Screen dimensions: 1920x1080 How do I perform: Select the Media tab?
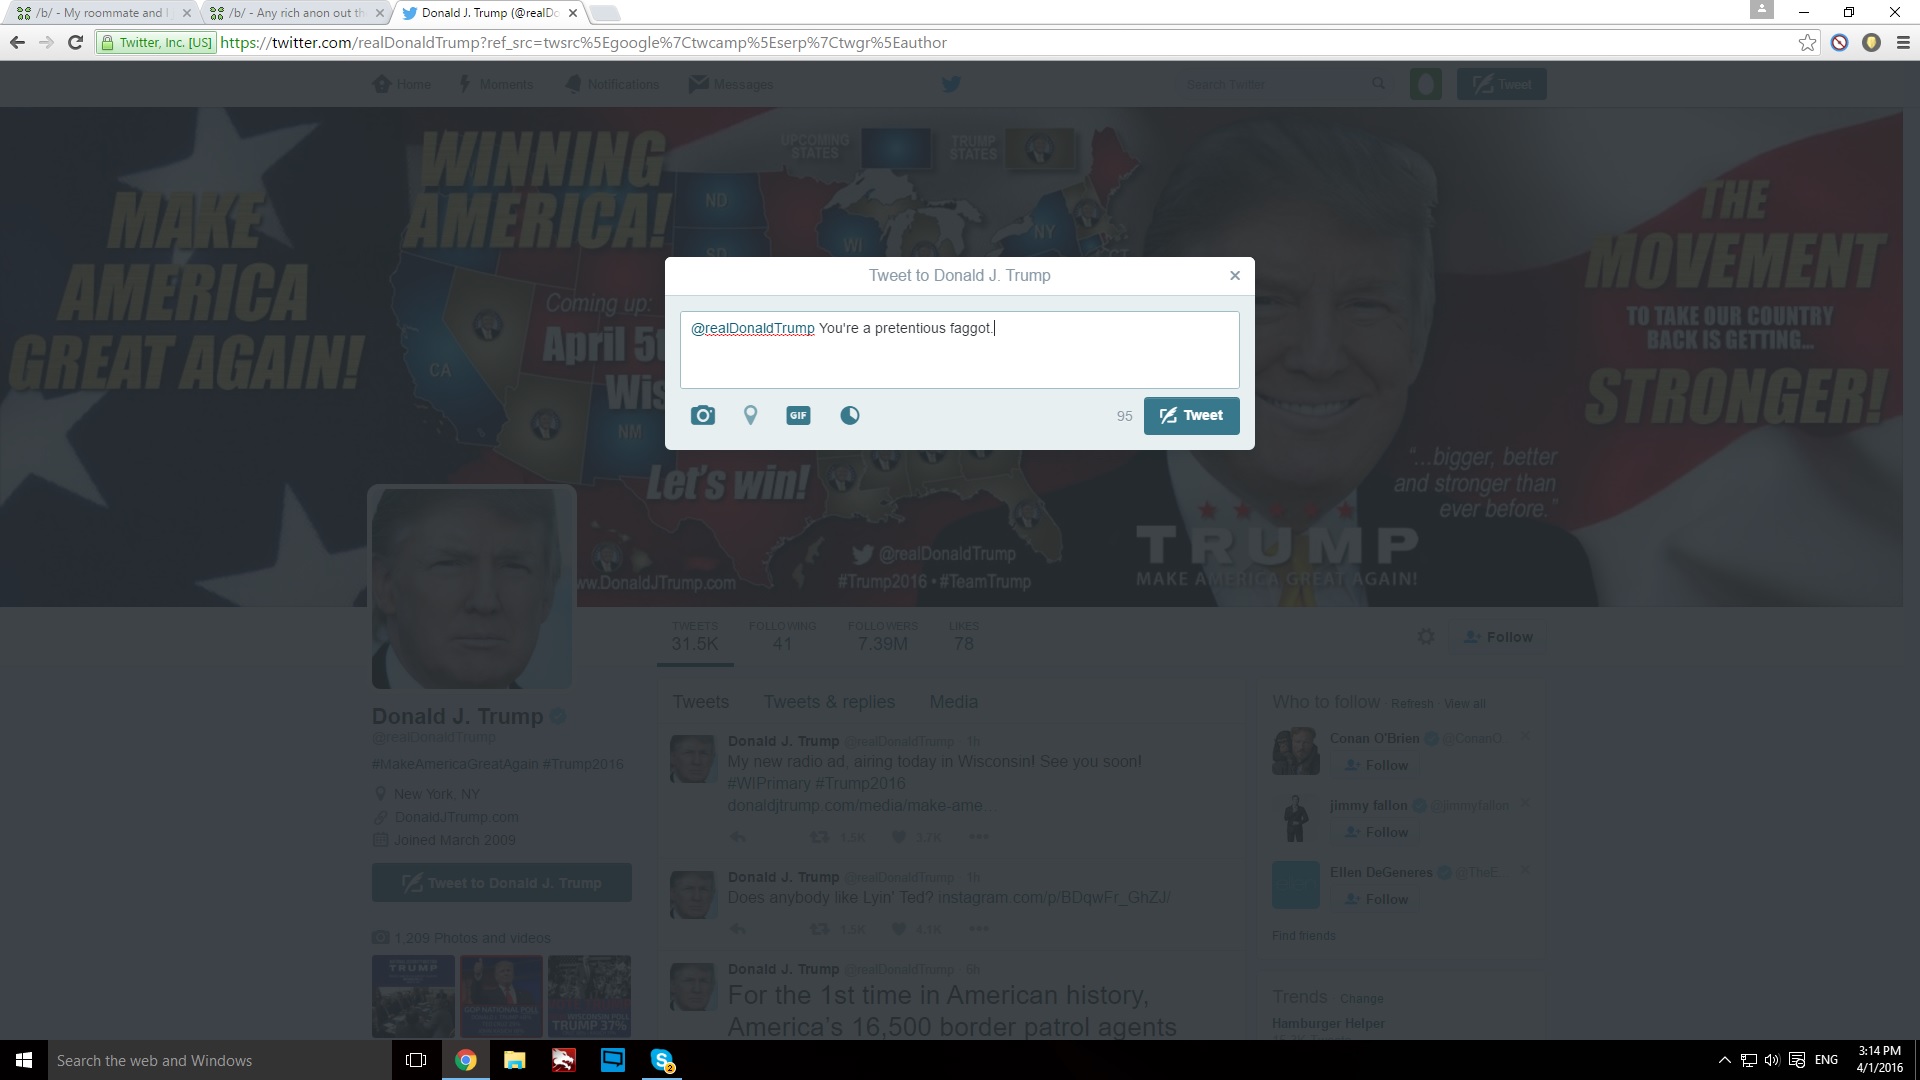[954, 702]
